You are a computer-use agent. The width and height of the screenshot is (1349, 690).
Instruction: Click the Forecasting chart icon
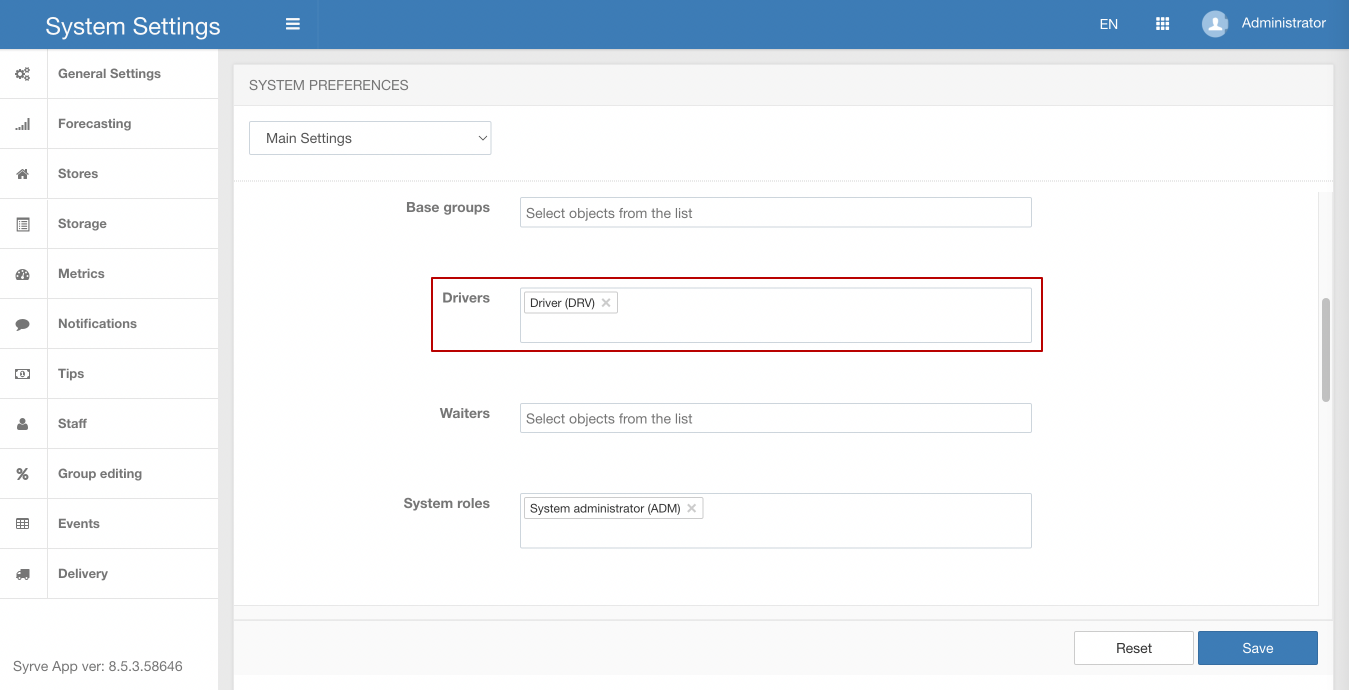[23, 124]
